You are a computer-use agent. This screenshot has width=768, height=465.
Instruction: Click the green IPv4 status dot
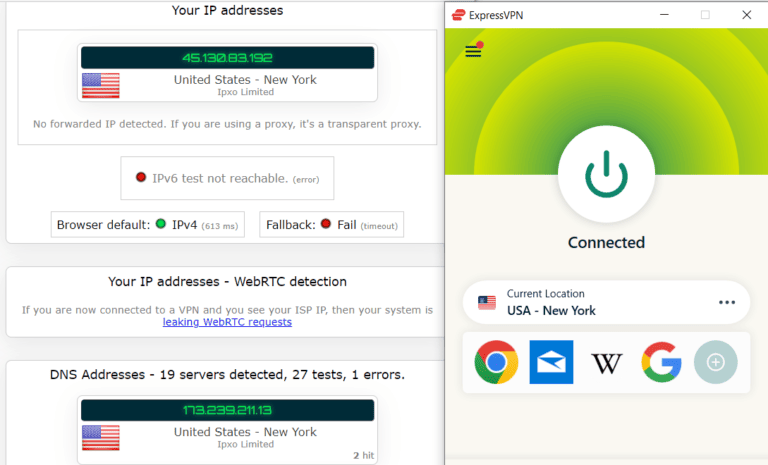(161, 224)
